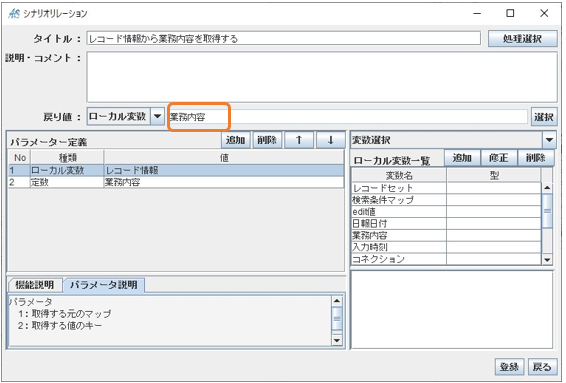The image size is (566, 383).
Task: Close the シナリオリレーション window
Action: 544,13
